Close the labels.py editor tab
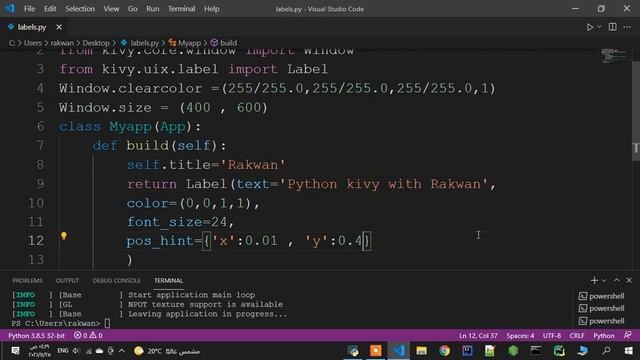The image size is (640, 360). 59,27
